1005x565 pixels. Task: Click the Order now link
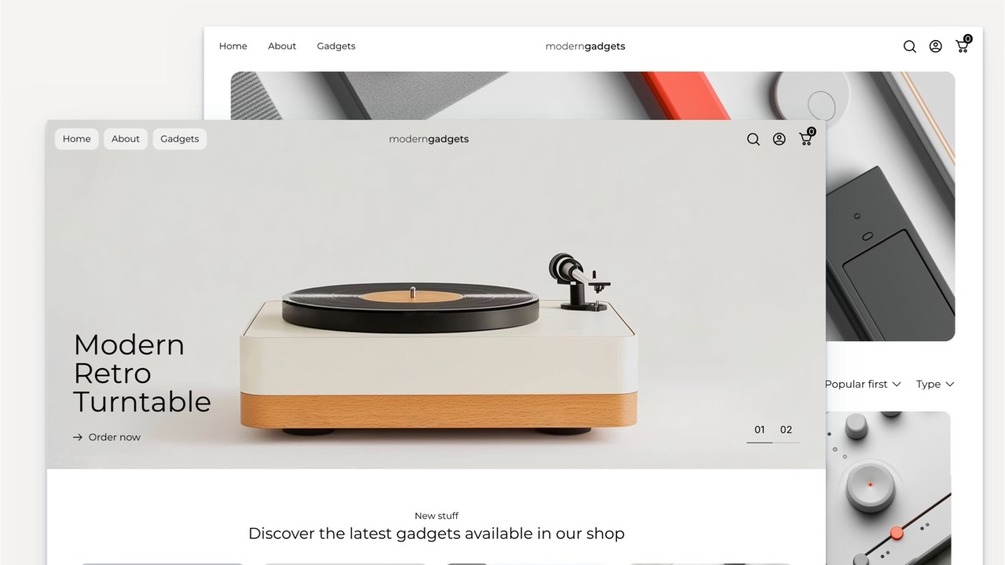[114, 438]
